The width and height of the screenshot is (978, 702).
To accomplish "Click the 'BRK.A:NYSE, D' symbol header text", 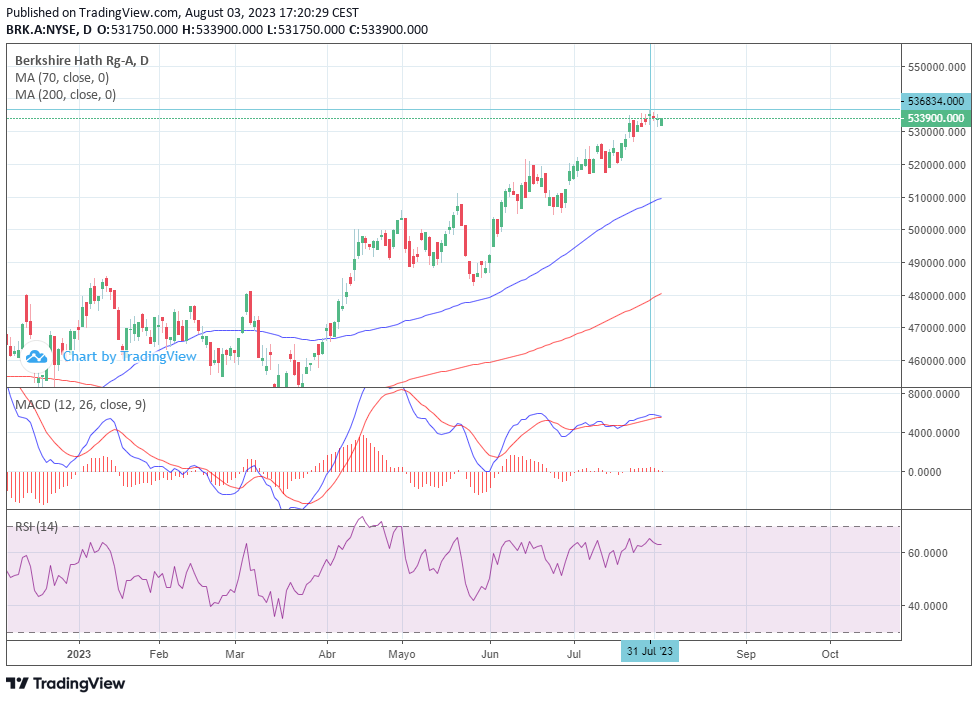I will pos(49,29).
